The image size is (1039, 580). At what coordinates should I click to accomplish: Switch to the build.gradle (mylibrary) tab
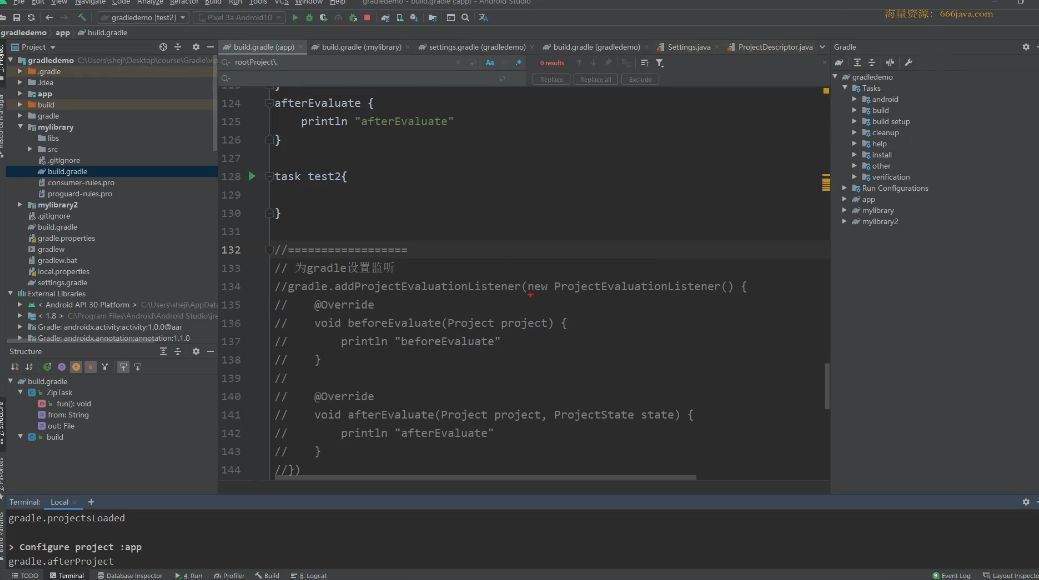click(361, 47)
